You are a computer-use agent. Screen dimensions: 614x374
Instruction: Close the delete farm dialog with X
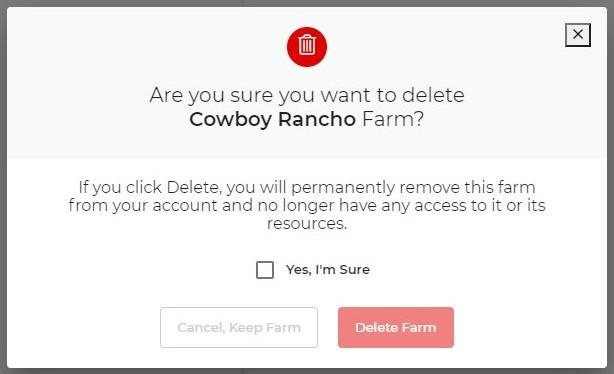point(578,35)
